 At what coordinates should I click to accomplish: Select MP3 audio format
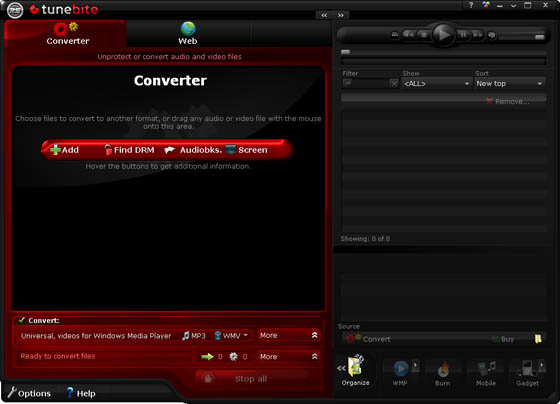tap(194, 336)
